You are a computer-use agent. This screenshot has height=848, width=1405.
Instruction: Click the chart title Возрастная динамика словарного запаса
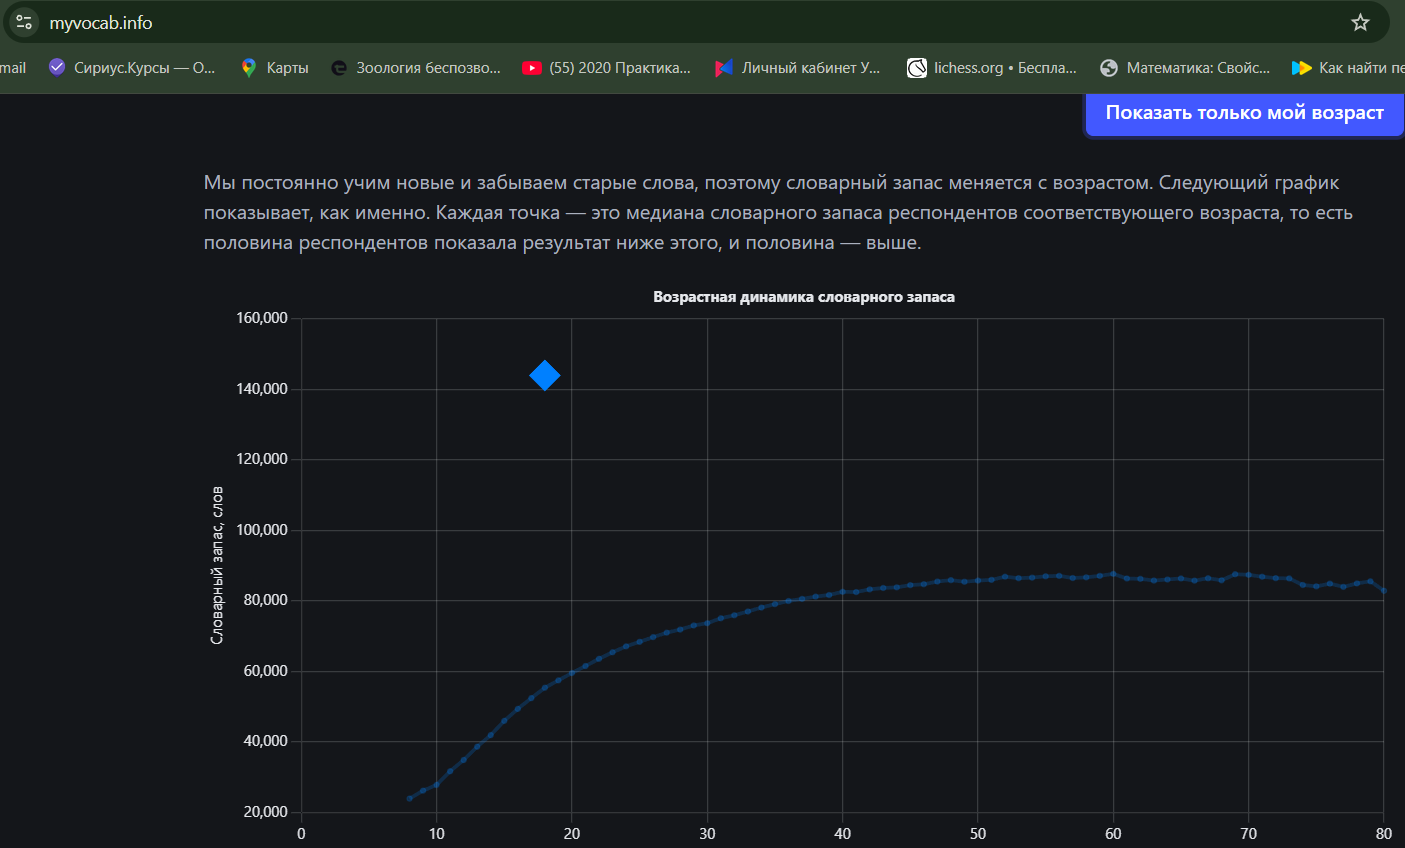click(803, 297)
